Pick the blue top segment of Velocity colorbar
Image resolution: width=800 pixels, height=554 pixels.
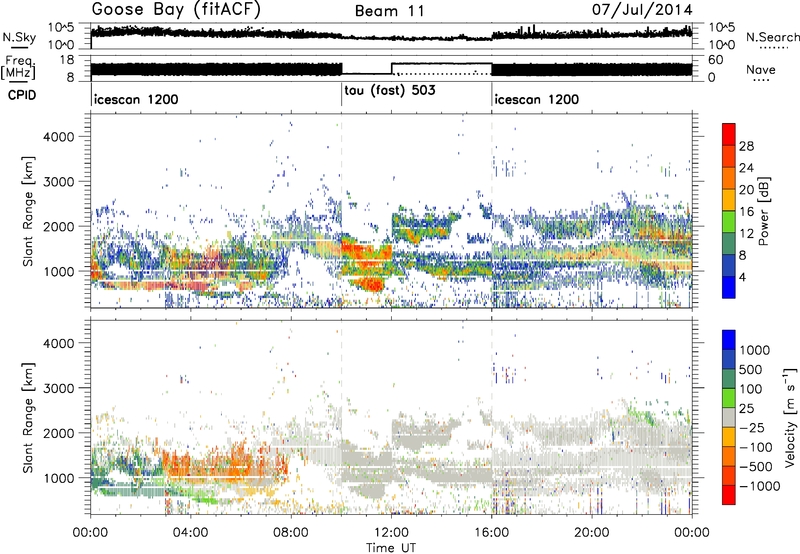(729, 340)
